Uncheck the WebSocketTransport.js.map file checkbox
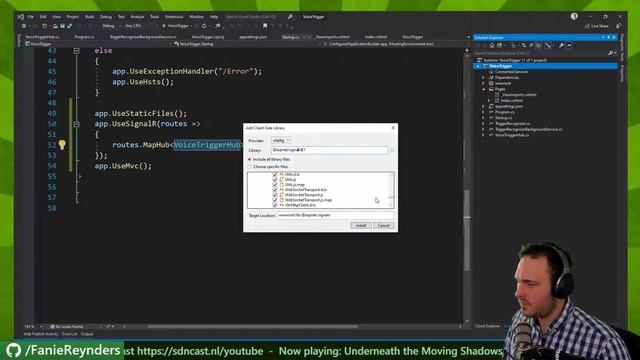 [x=275, y=200]
